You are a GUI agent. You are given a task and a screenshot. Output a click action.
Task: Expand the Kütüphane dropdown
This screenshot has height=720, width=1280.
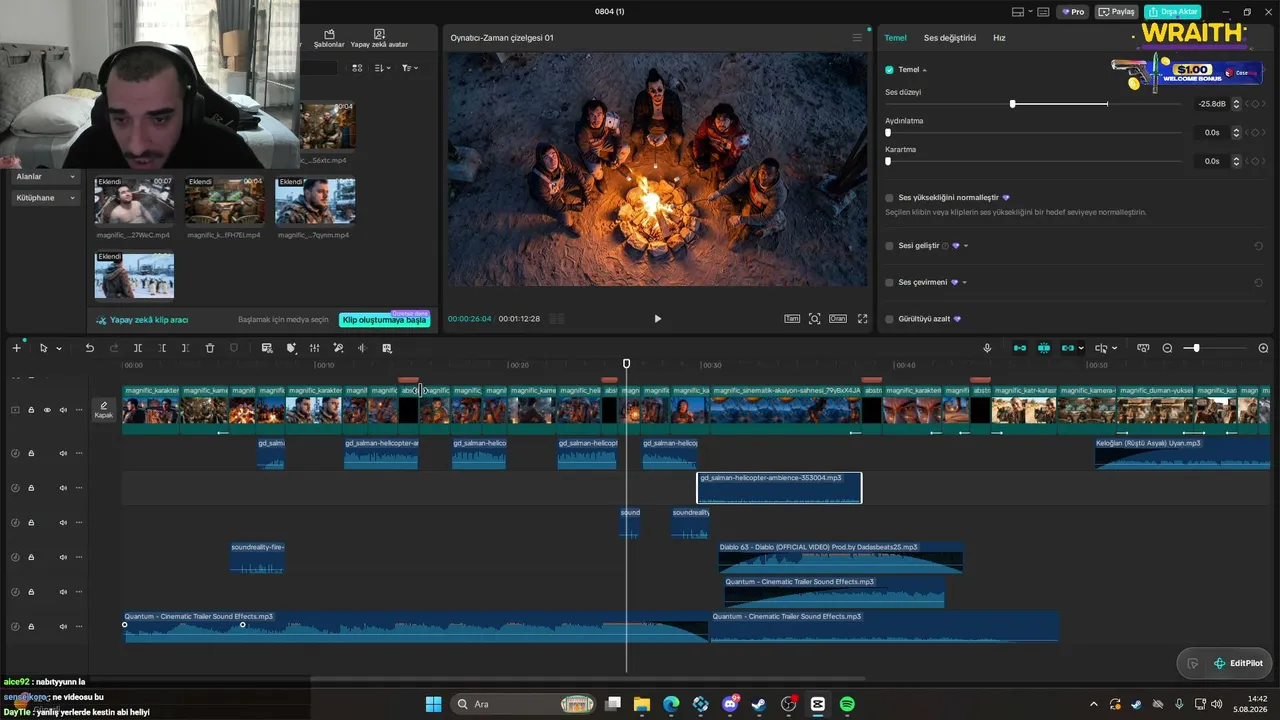[x=45, y=198]
